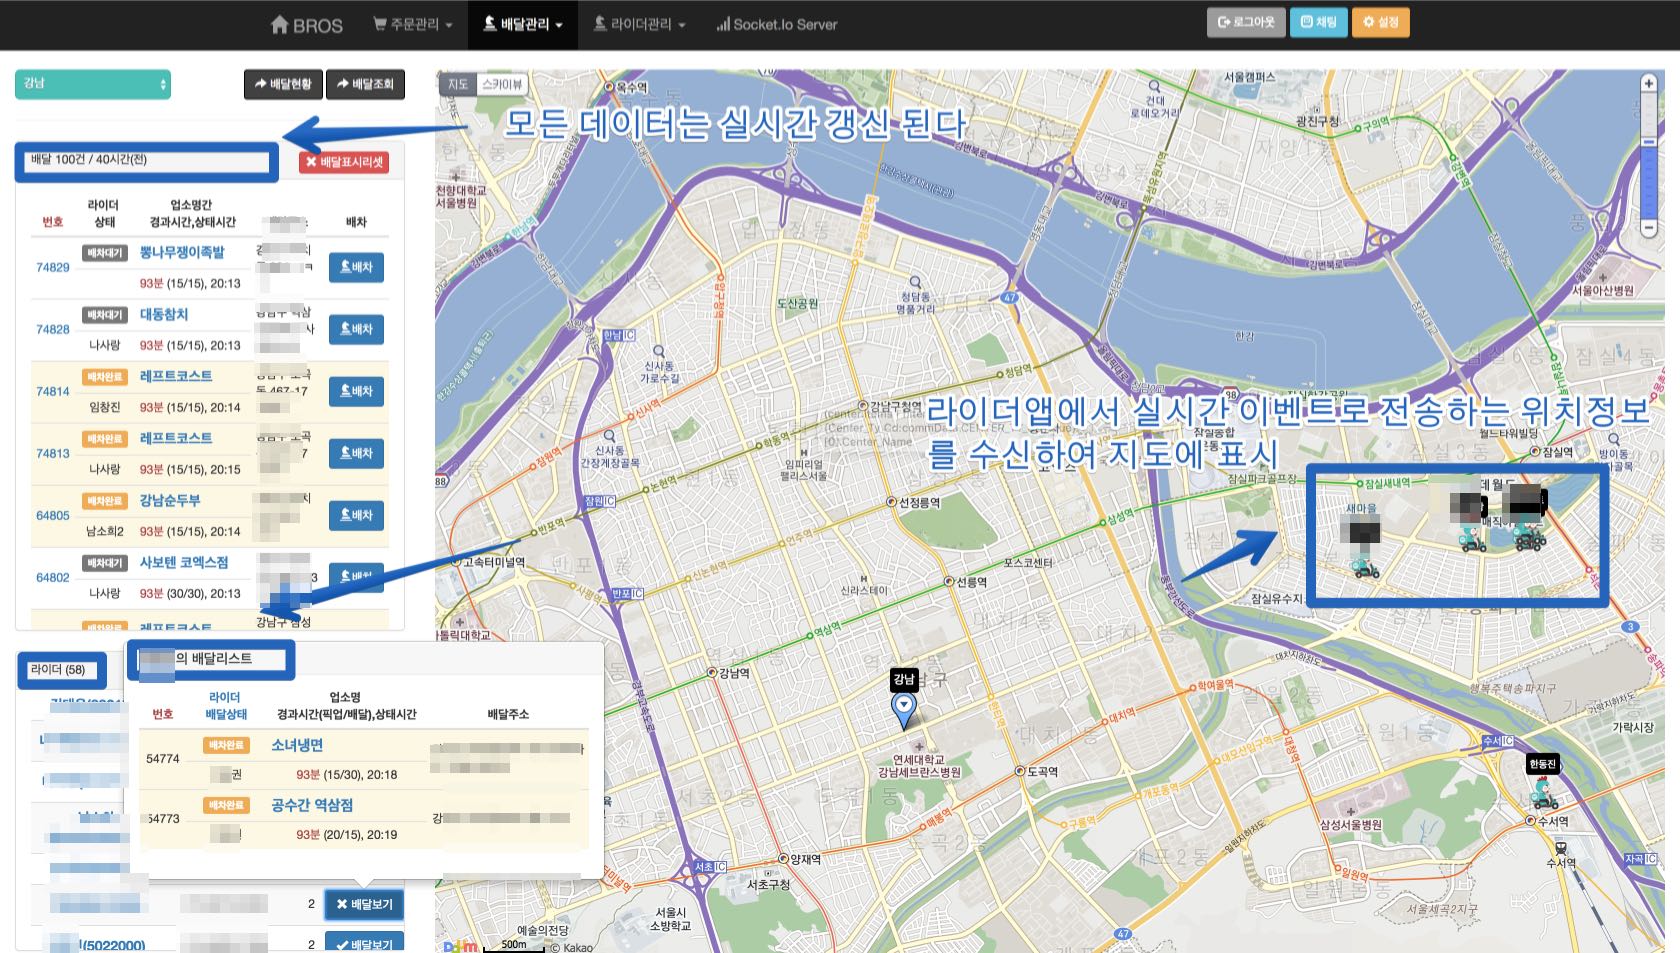Click the 수서역 station marker on map
The width and height of the screenshot is (1680, 953).
(x=1531, y=821)
